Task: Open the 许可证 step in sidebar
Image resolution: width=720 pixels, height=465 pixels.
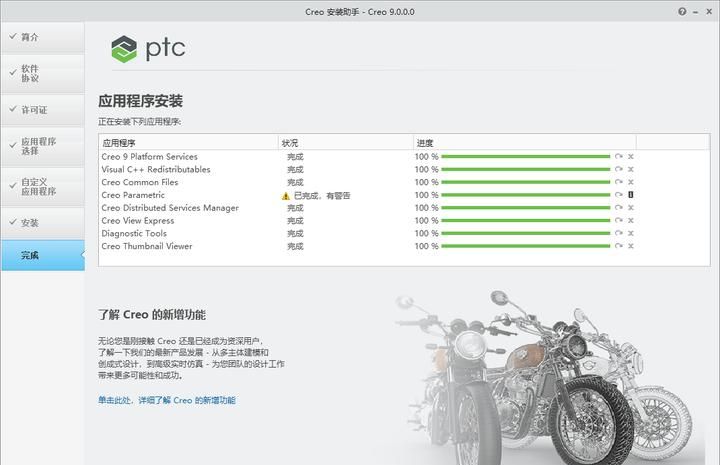Action: click(43, 110)
